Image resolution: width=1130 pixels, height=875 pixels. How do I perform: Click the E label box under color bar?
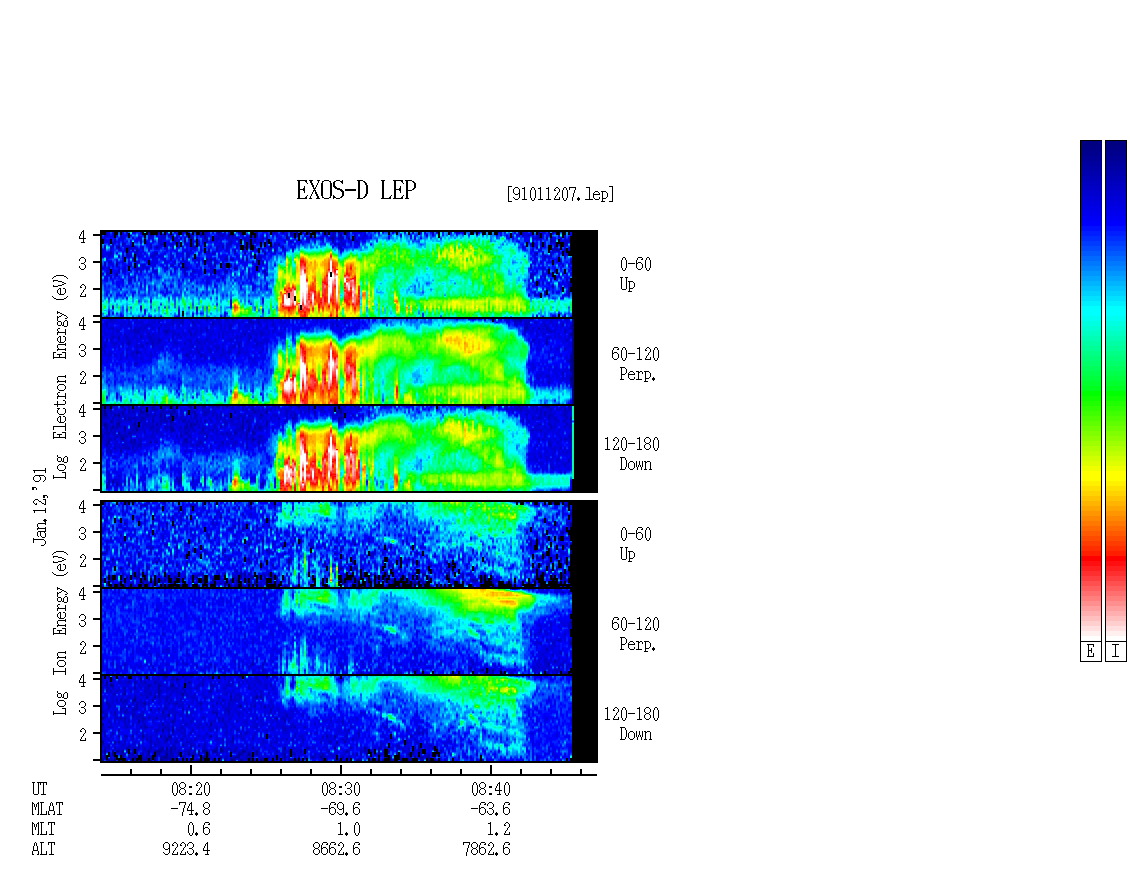1090,651
